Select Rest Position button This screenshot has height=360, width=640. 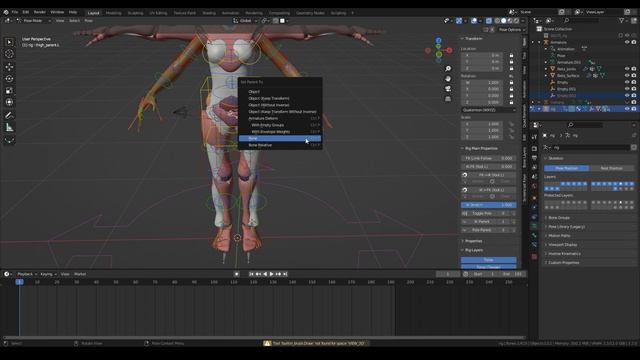(611, 168)
